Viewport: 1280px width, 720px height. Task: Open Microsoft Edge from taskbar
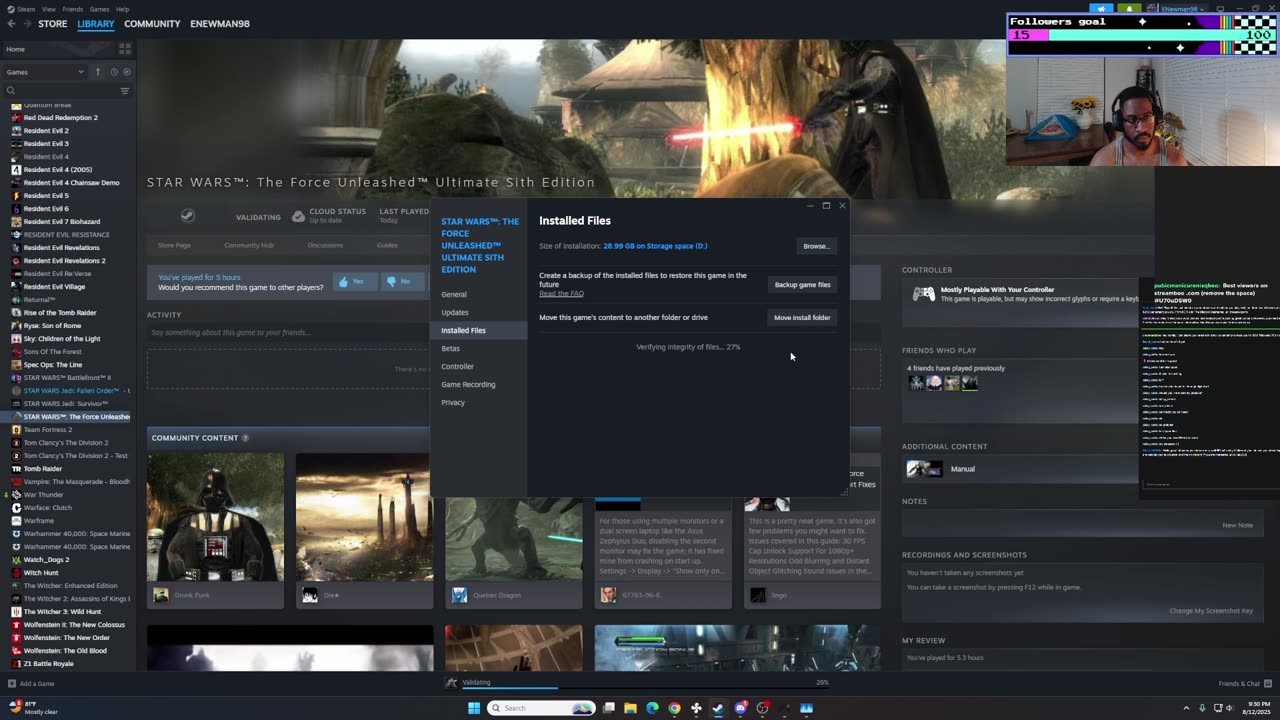[652, 708]
